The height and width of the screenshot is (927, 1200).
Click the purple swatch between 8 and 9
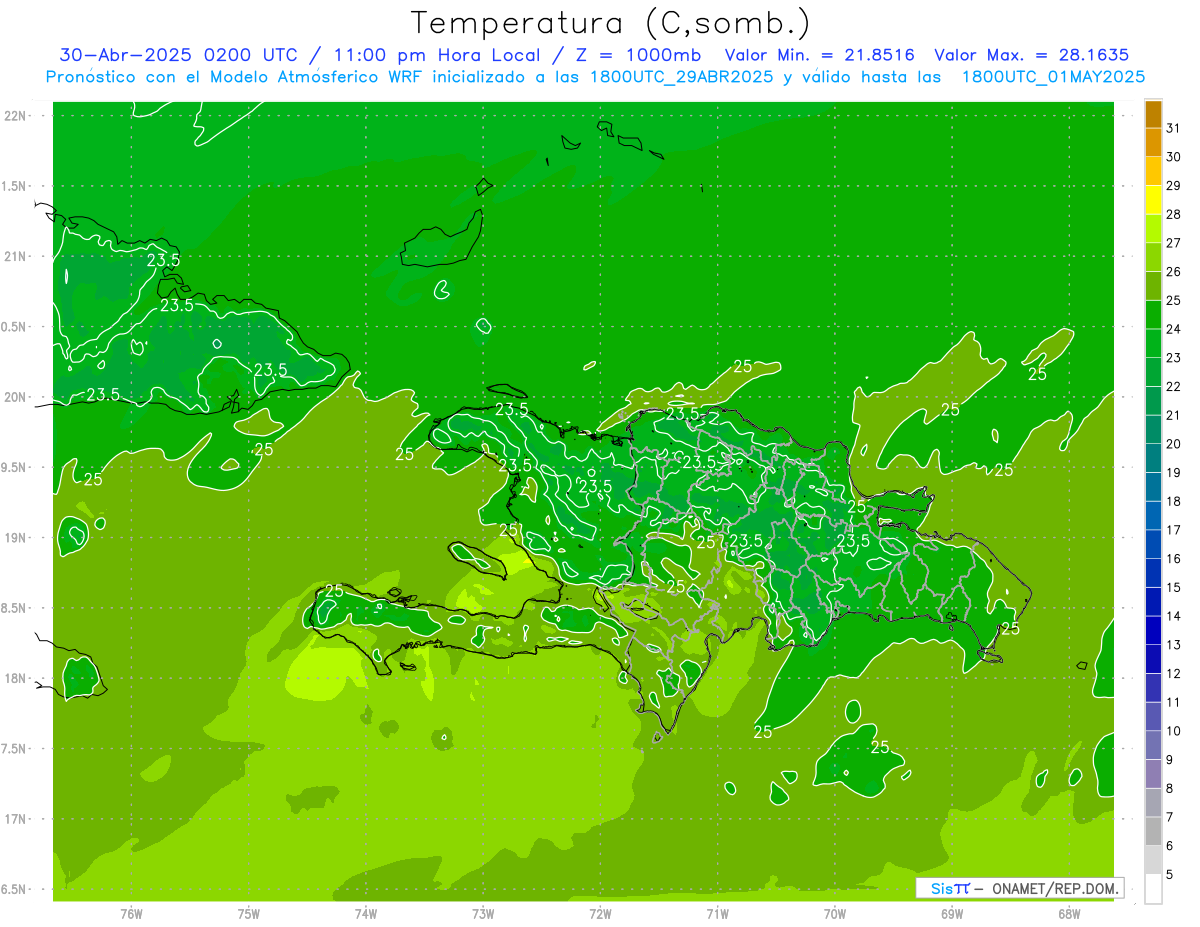coord(1153,774)
